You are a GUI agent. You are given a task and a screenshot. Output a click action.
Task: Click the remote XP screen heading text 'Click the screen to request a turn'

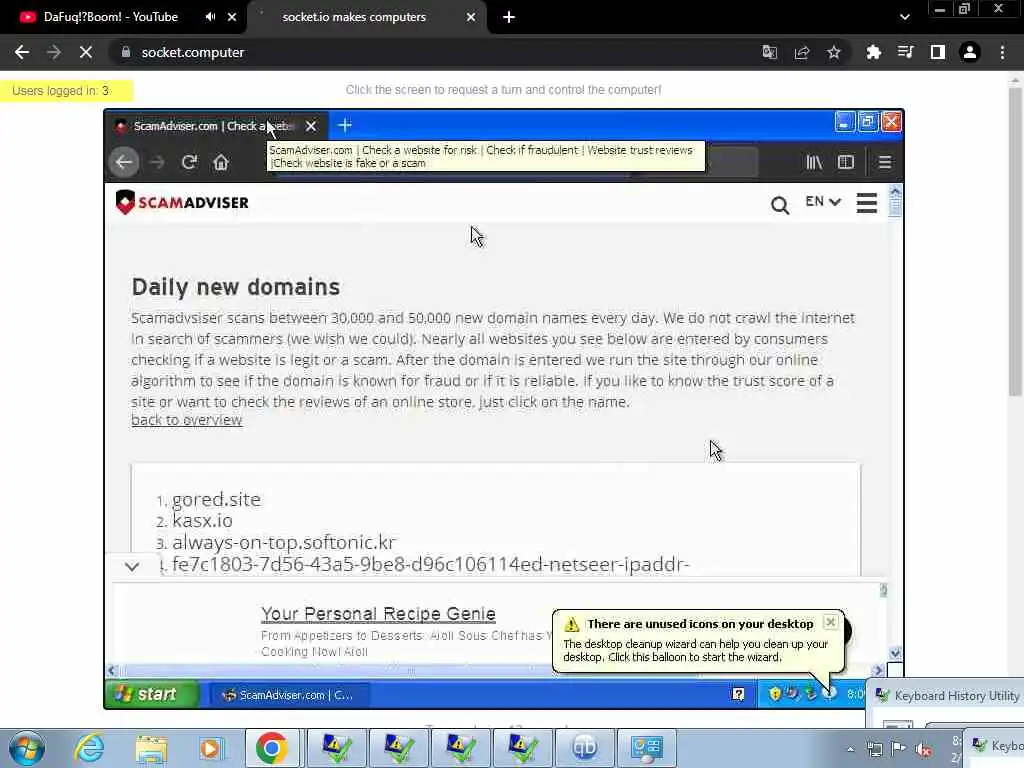coord(503,90)
